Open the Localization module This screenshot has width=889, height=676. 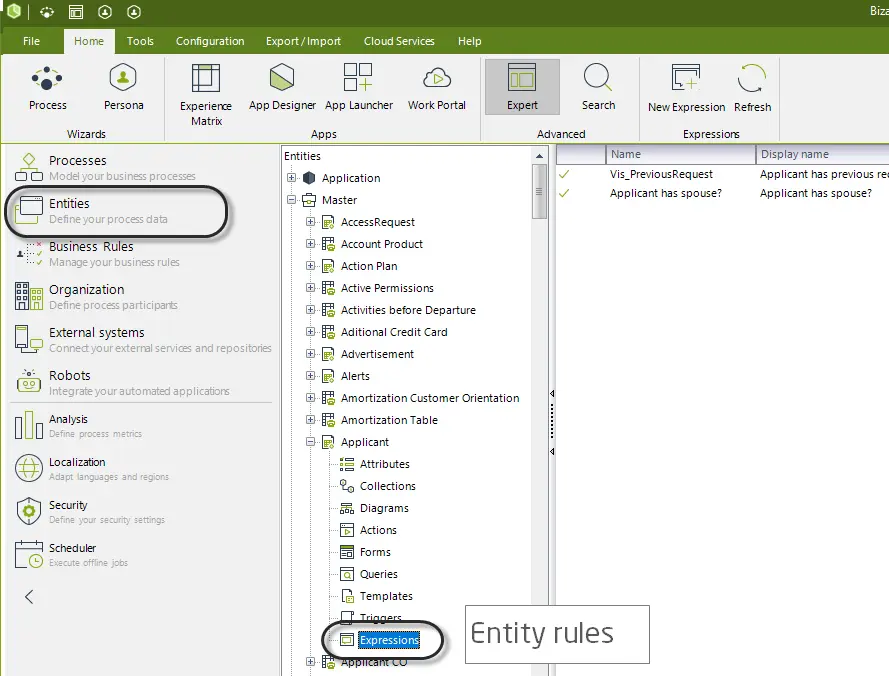(x=92, y=469)
